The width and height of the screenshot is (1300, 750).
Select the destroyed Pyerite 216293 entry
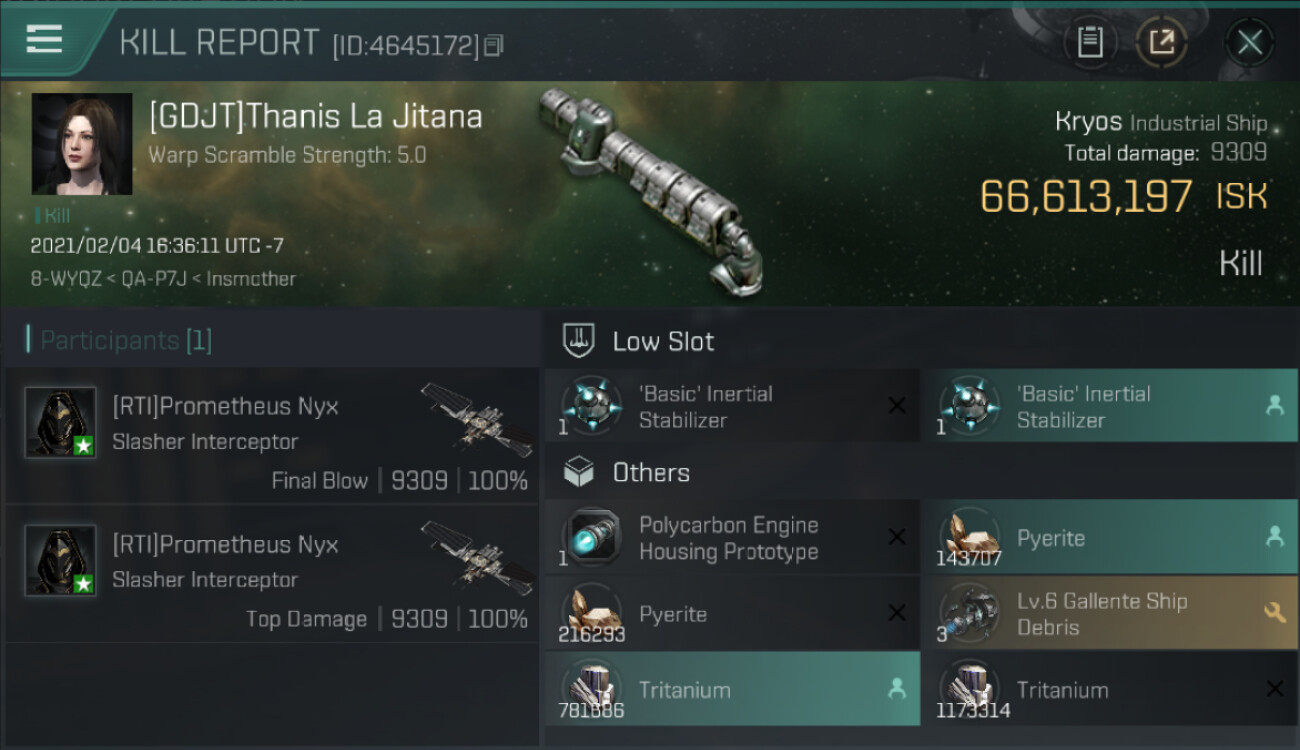(731, 614)
